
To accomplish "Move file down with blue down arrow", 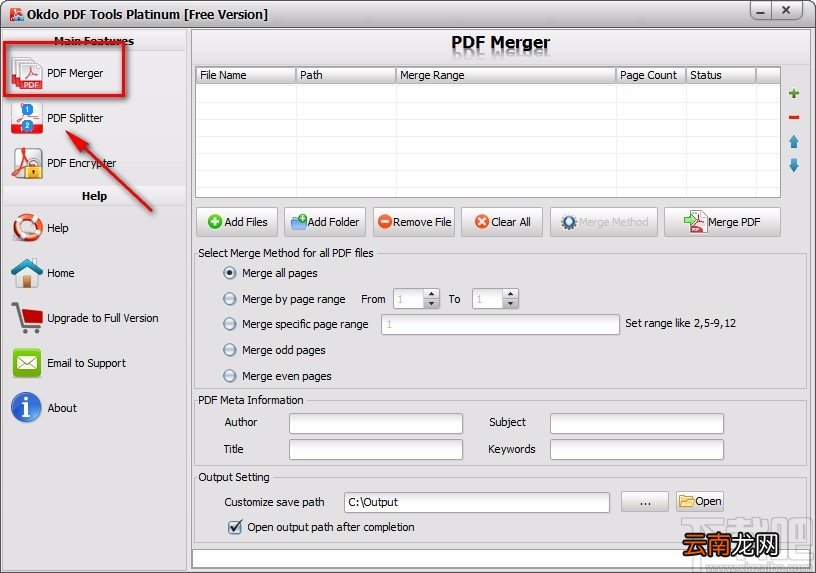I will [x=794, y=165].
